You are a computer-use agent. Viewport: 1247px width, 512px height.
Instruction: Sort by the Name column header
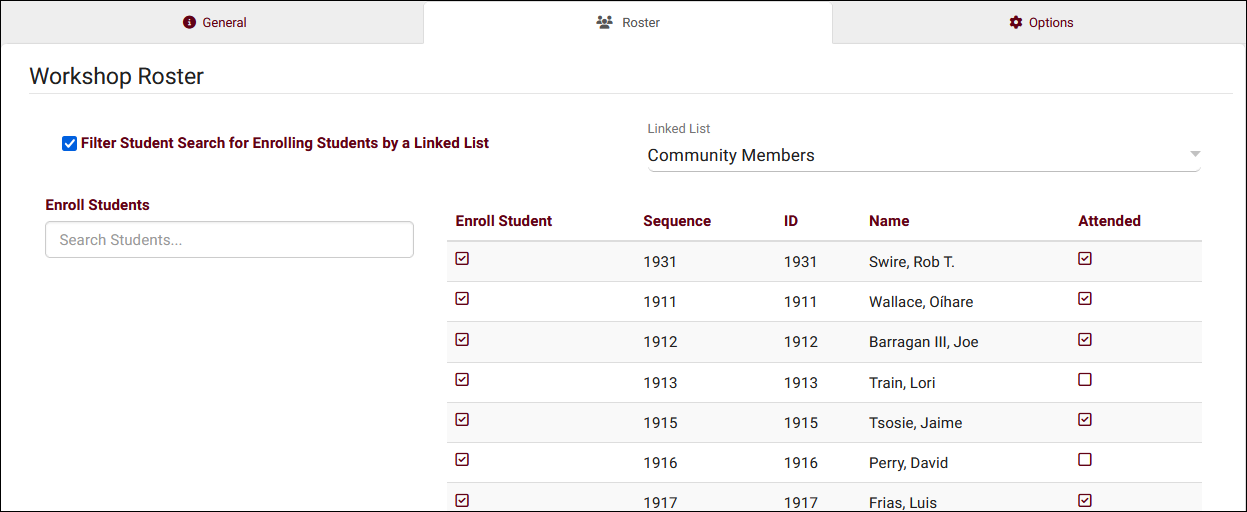889,221
